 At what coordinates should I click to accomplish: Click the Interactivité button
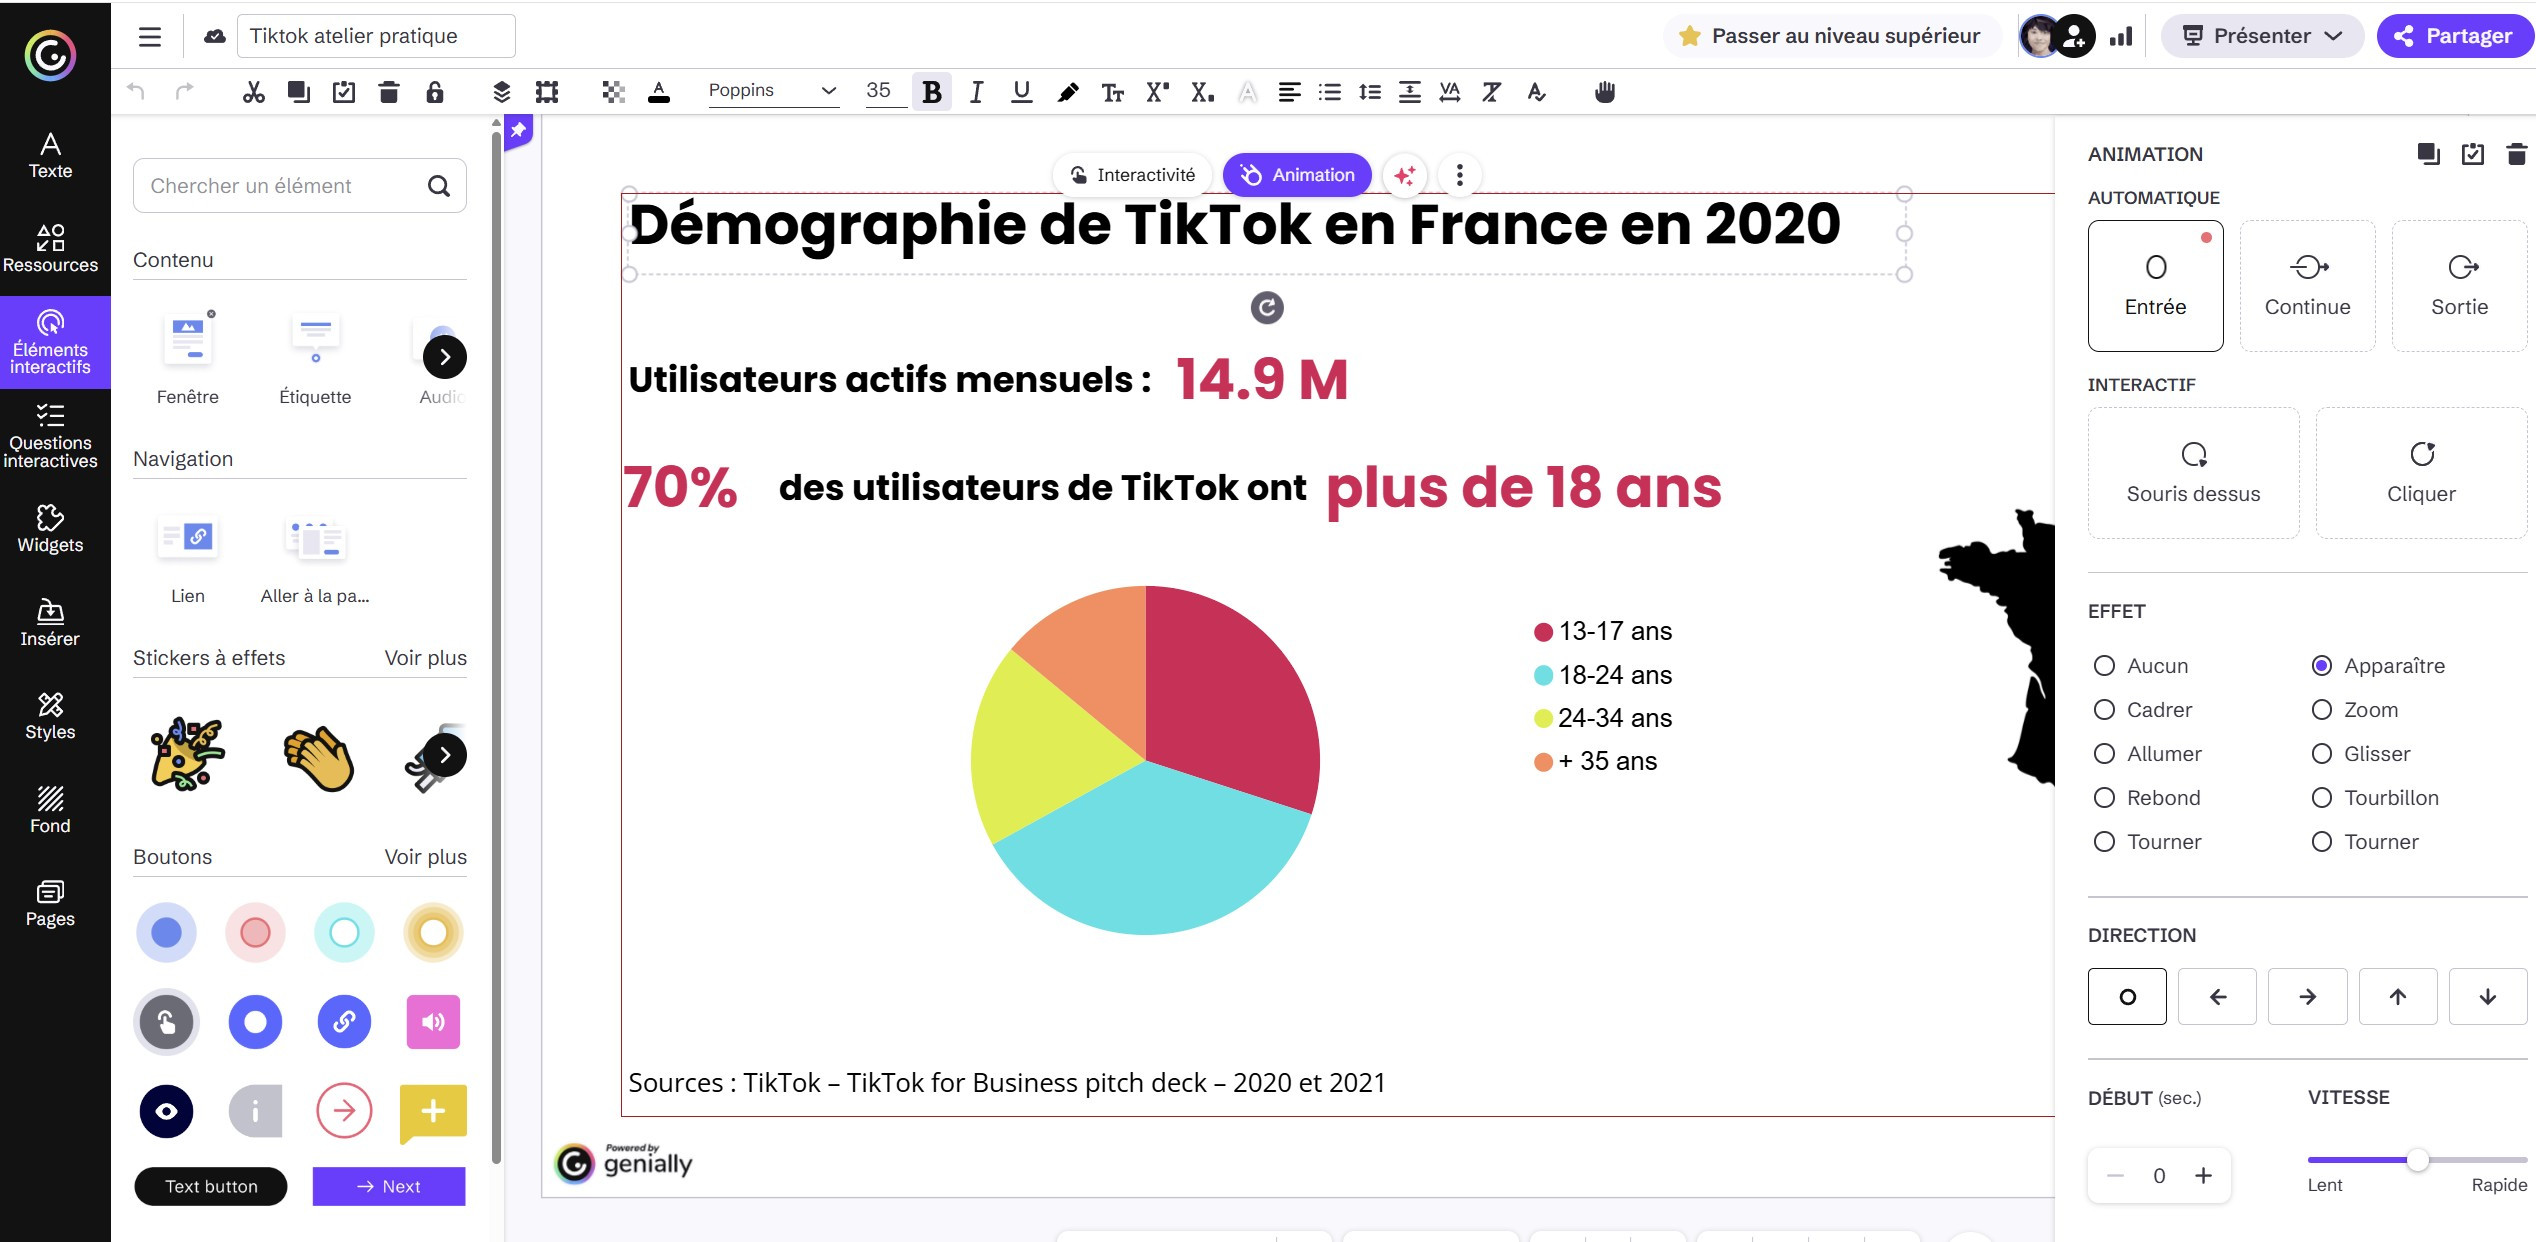point(1132,175)
